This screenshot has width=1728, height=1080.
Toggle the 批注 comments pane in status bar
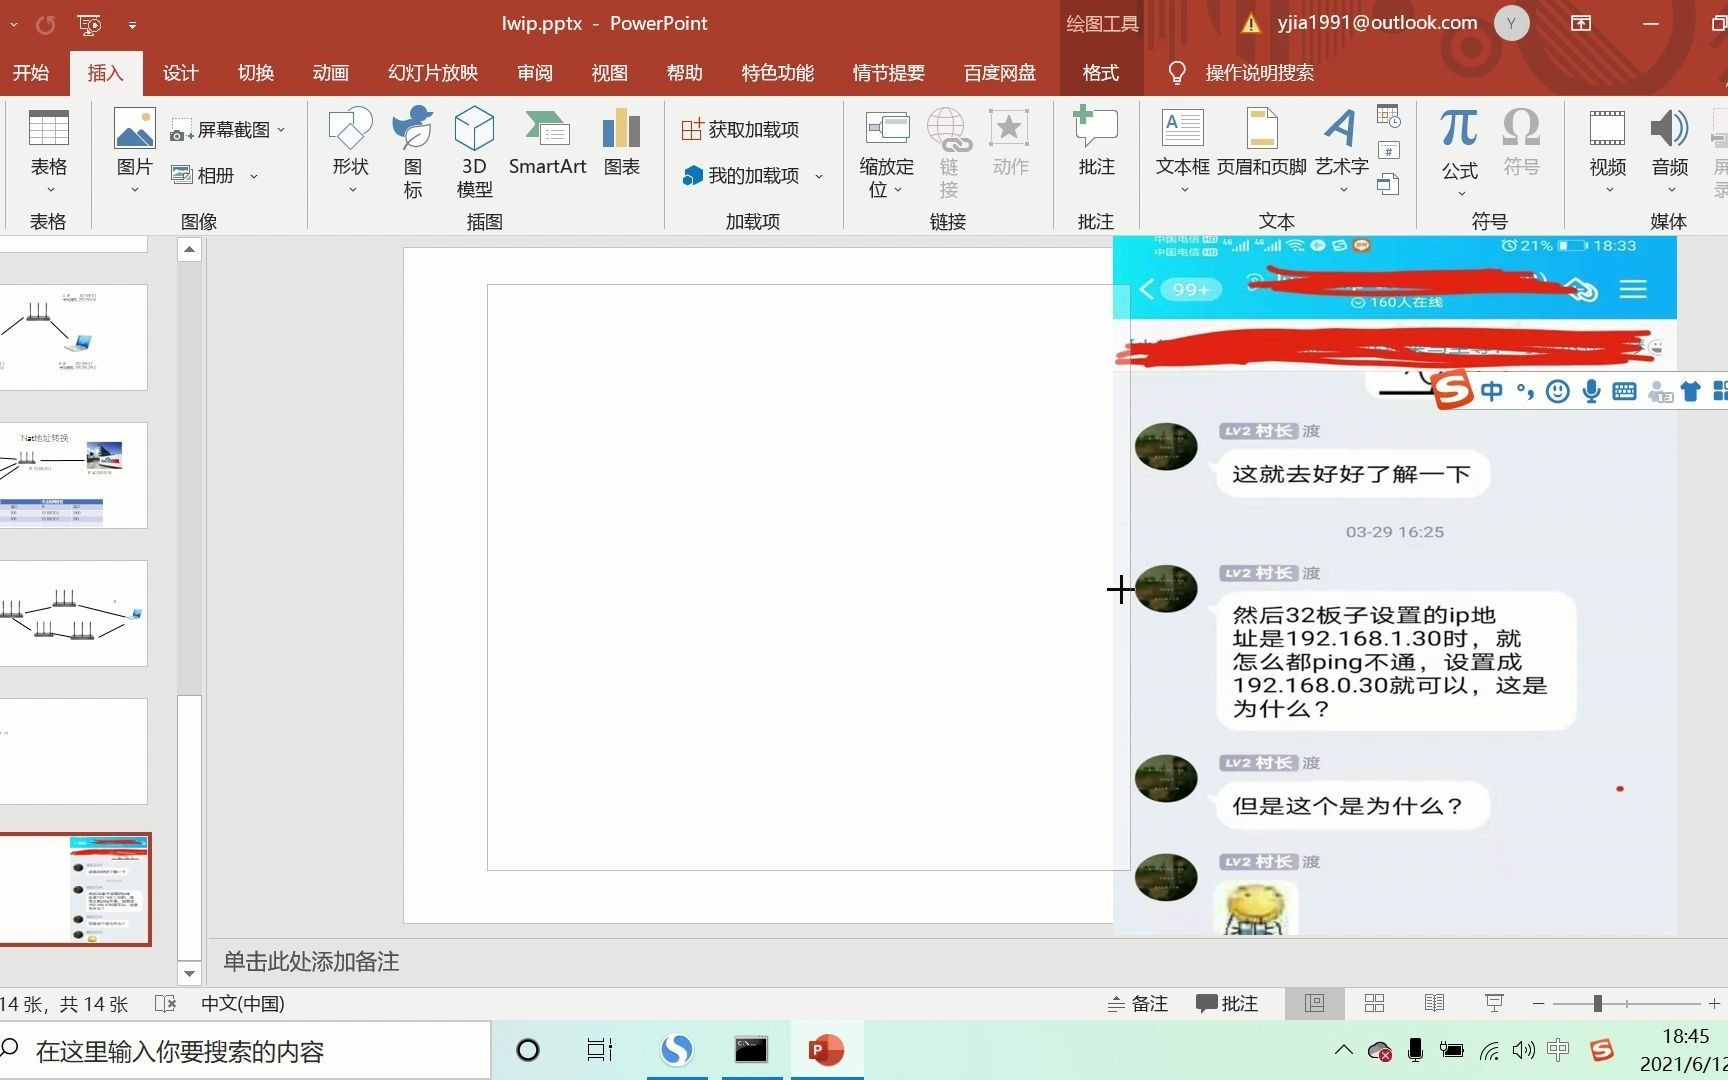[1227, 1003]
